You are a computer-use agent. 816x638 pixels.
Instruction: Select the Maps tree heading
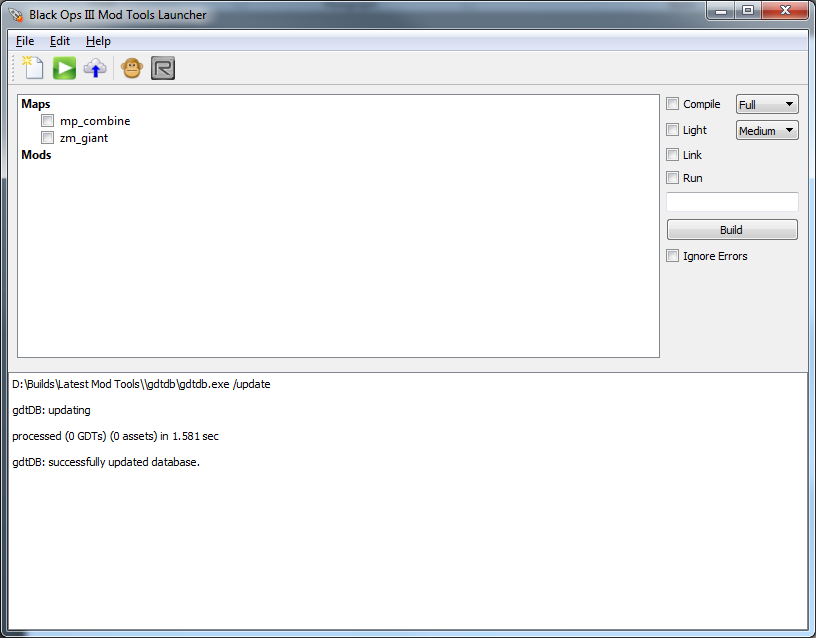(36, 104)
